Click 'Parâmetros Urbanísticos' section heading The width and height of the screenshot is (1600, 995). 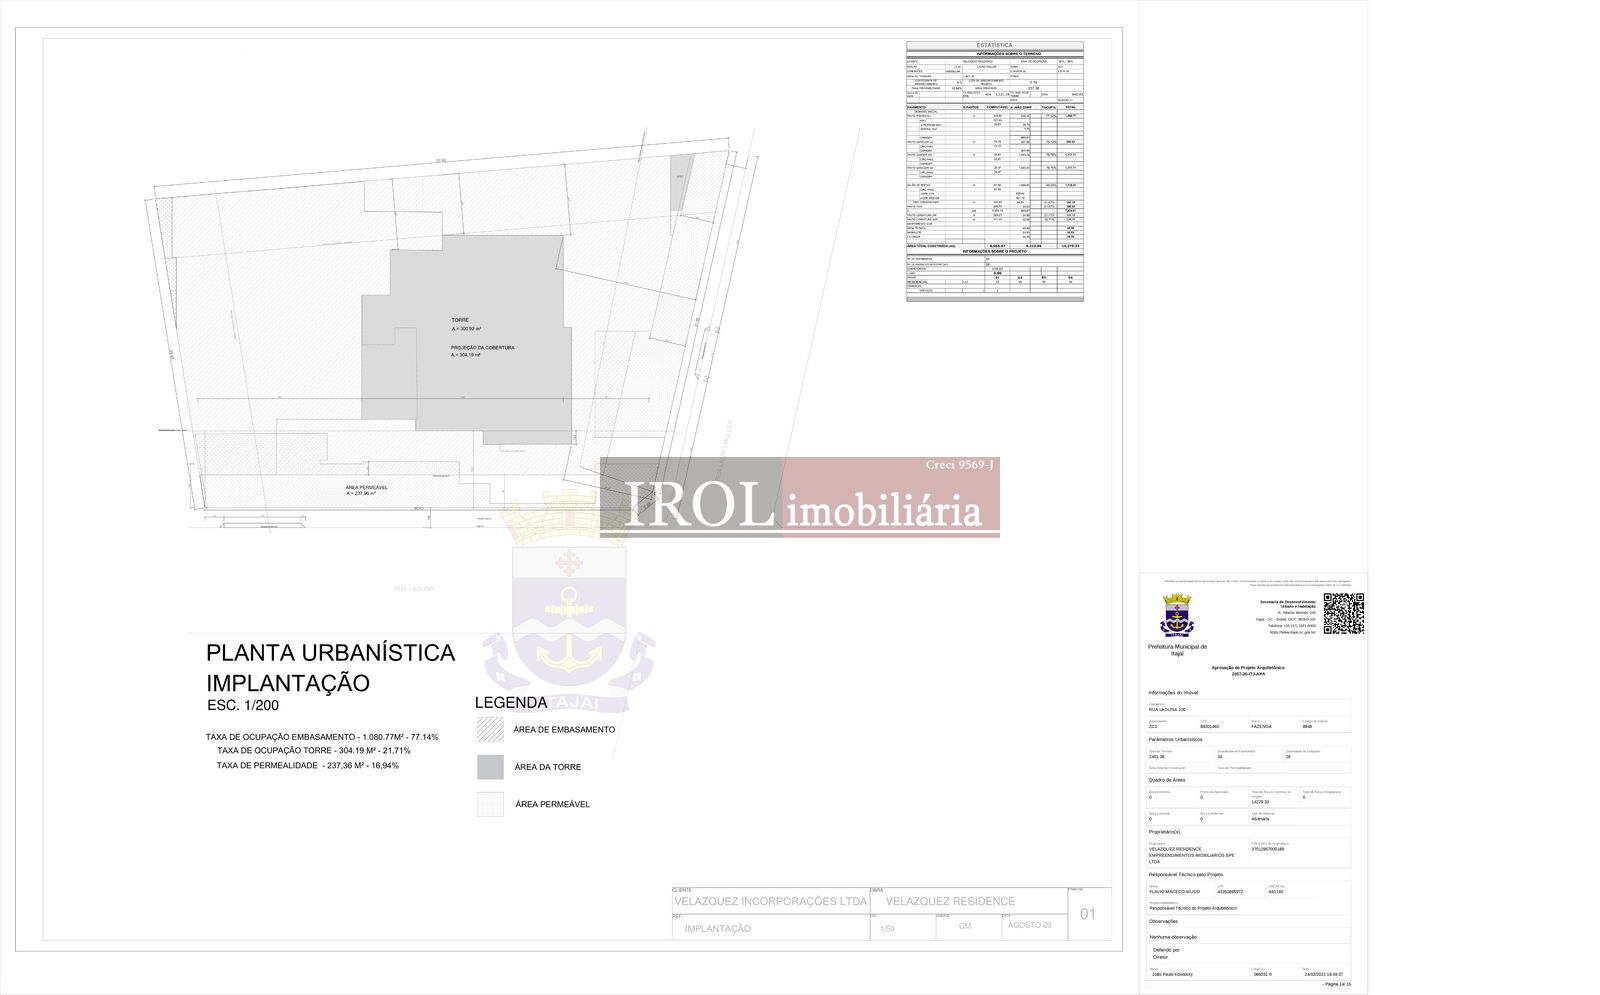(1175, 739)
